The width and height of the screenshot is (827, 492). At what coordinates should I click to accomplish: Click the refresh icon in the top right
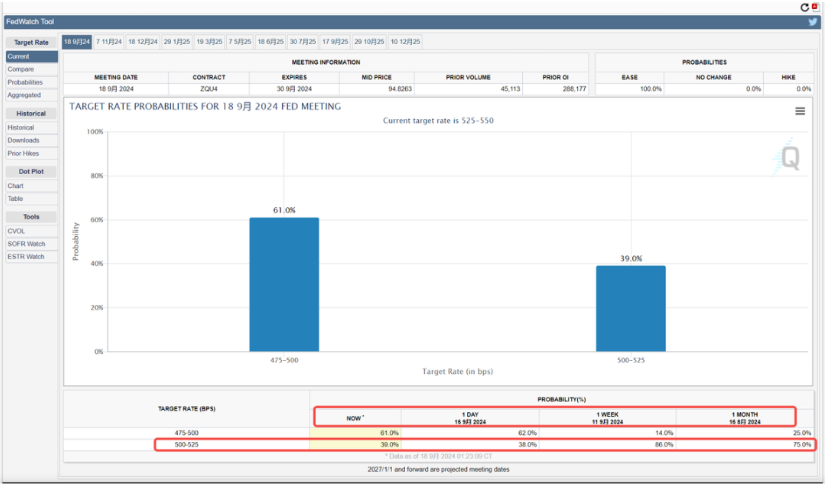[804, 7]
